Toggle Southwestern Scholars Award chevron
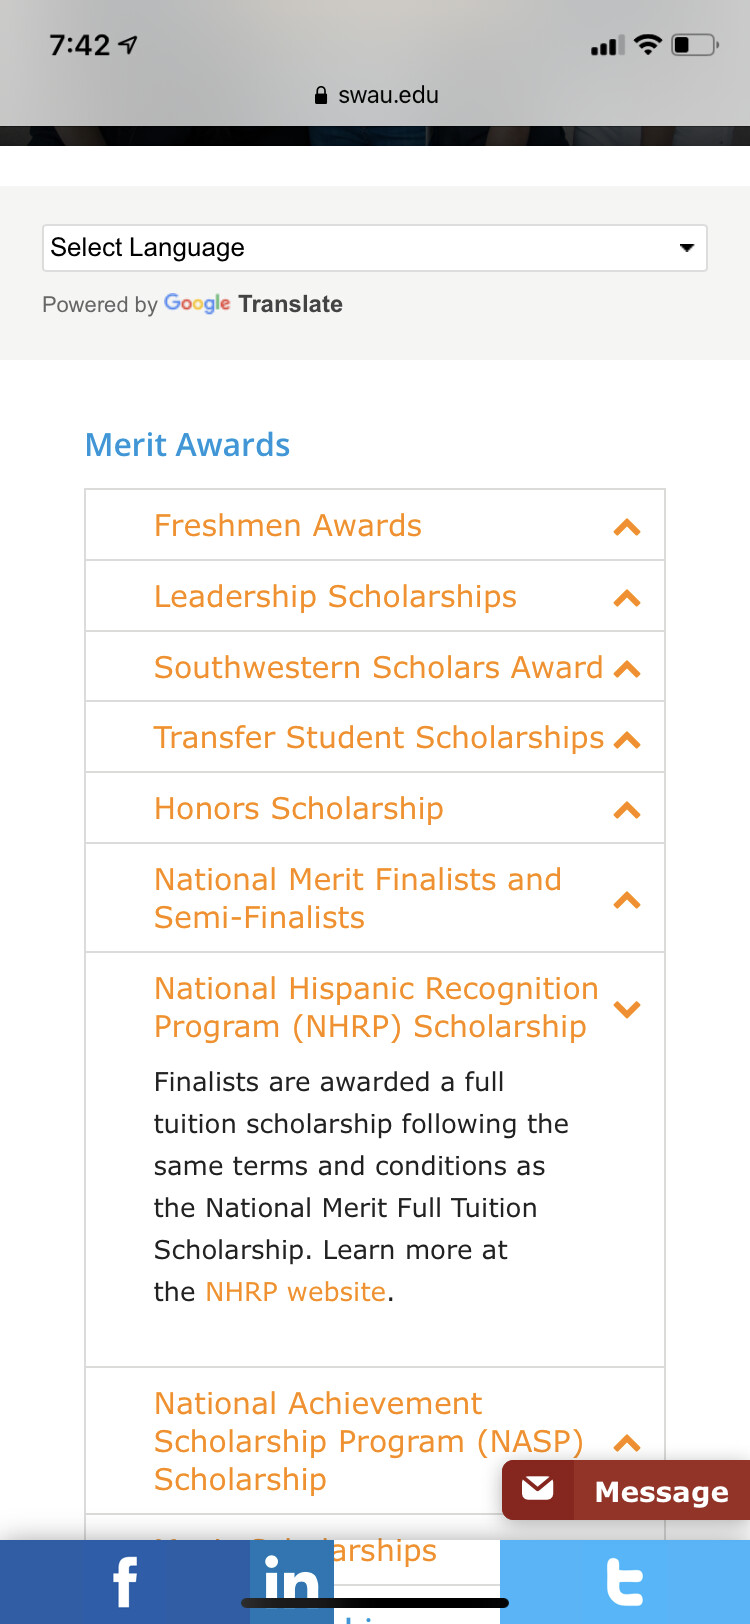Image resolution: width=750 pixels, height=1624 pixels. coord(627,669)
